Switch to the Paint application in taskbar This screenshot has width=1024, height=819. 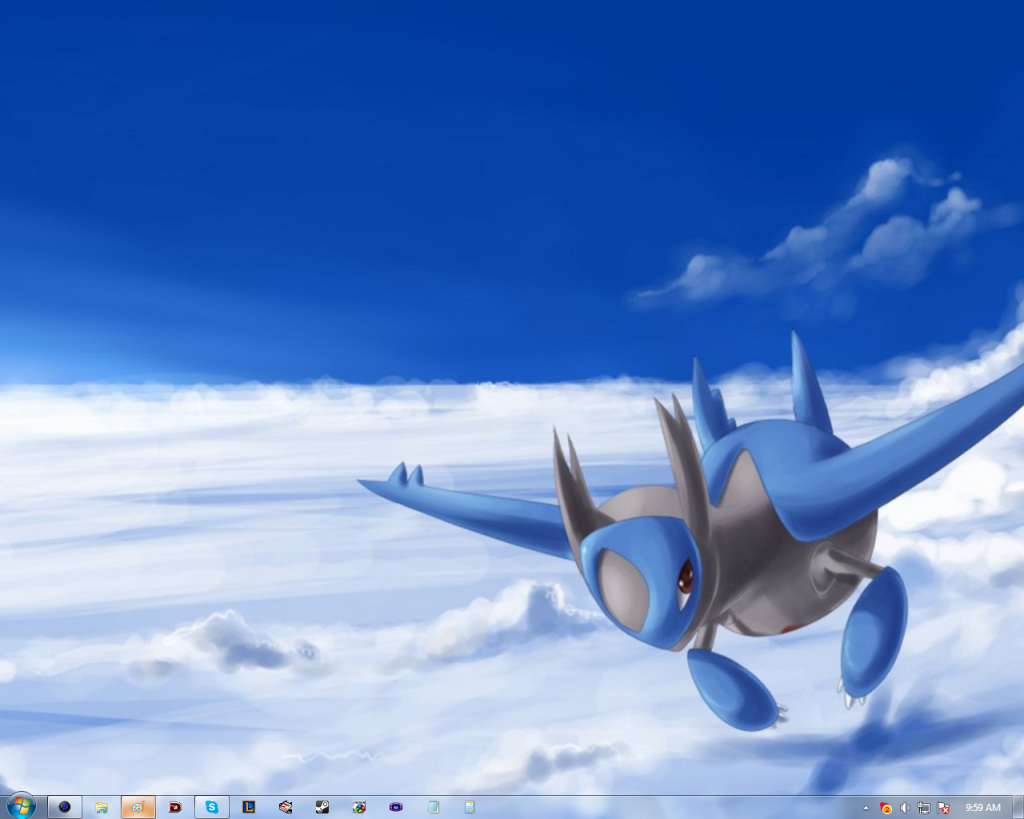pyautogui.click(x=138, y=807)
